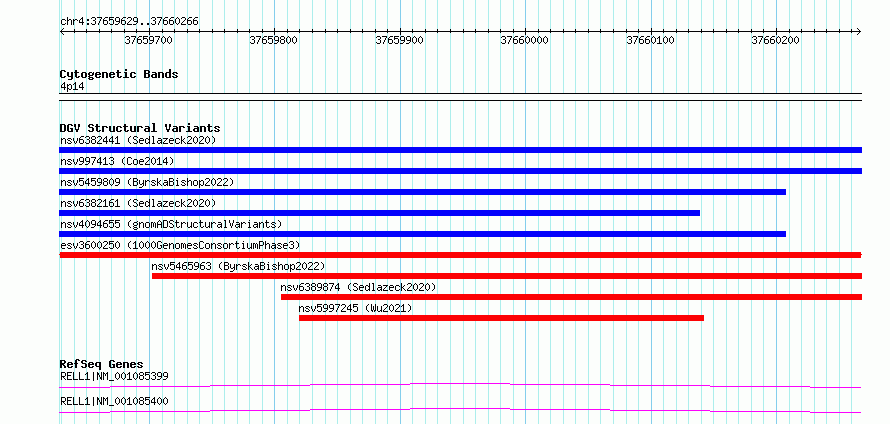Image resolution: width=890 pixels, height=424 pixels.
Task: Click the left arrow end of ruler
Action: (62, 31)
